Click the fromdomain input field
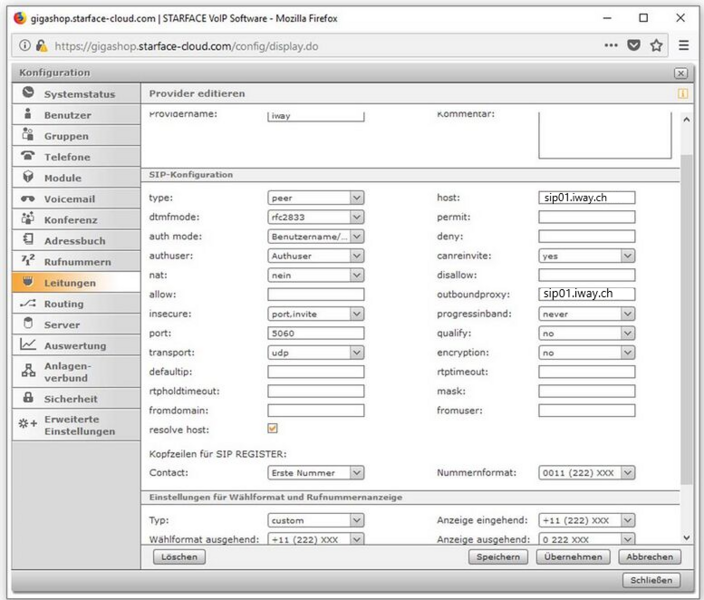This screenshot has height=600, width=704. 316,410
